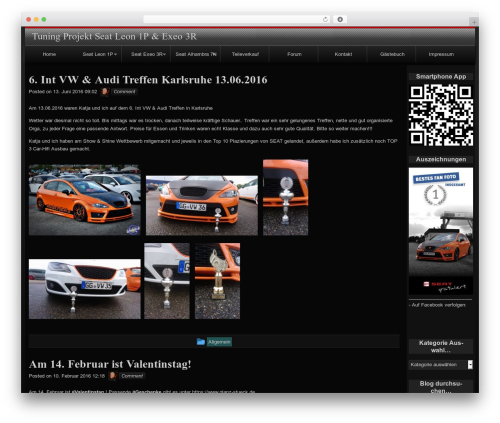
Task: Click site title Tuning Projekt Seat Leon 1P & Exeo 3R
Action: (x=114, y=36)
